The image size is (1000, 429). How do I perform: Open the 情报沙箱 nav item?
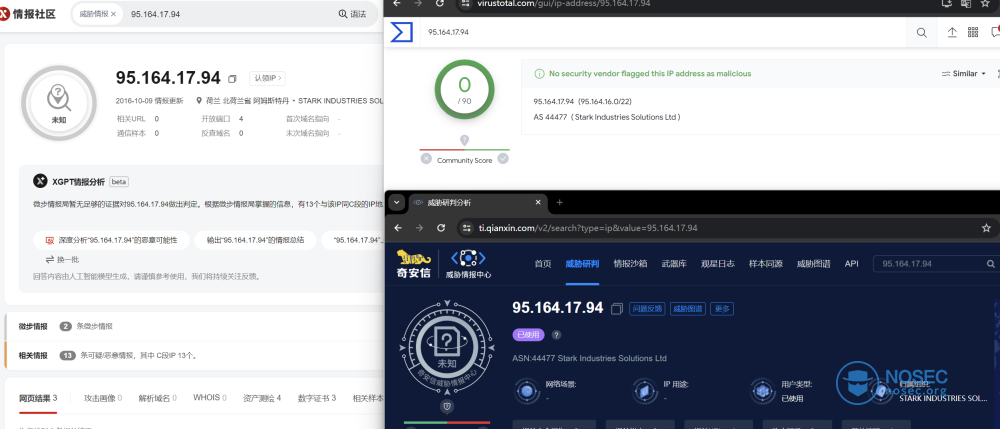pos(630,264)
